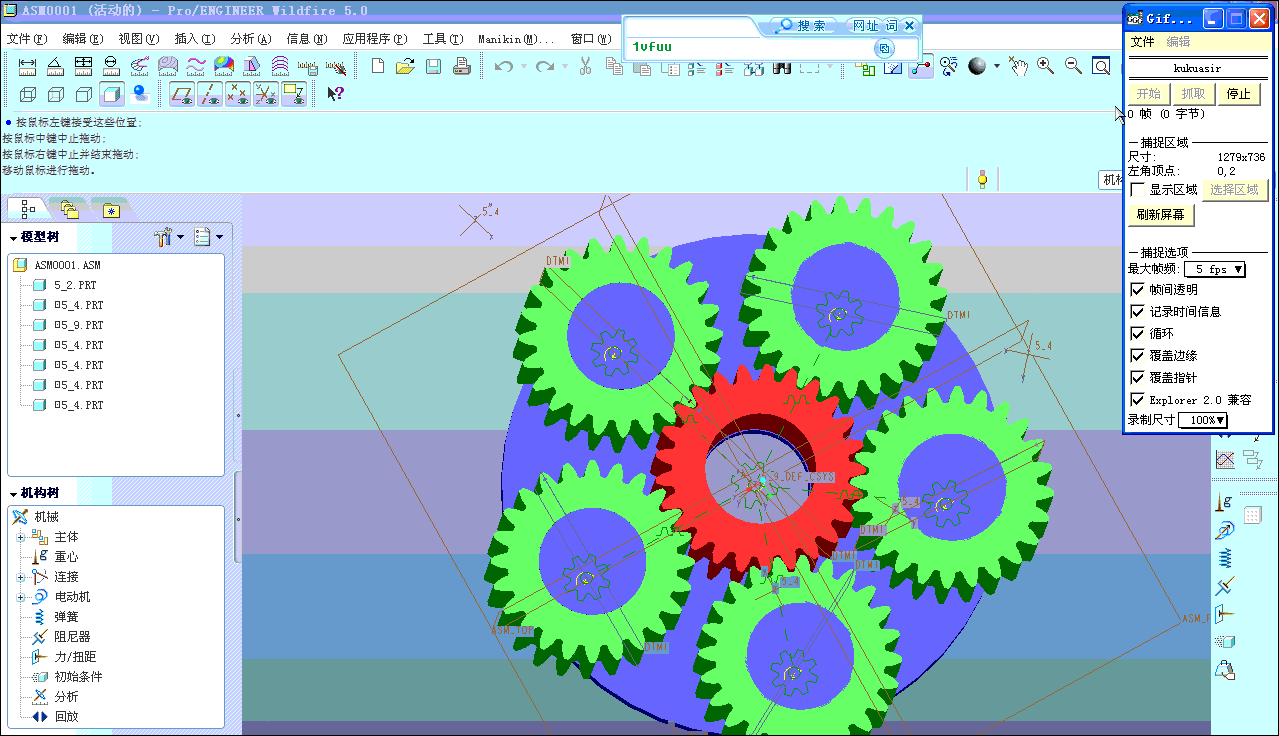Screen dimensions: 1279x736
Task: Select 回放 in the mechanism tree
Action: pyautogui.click(x=66, y=716)
